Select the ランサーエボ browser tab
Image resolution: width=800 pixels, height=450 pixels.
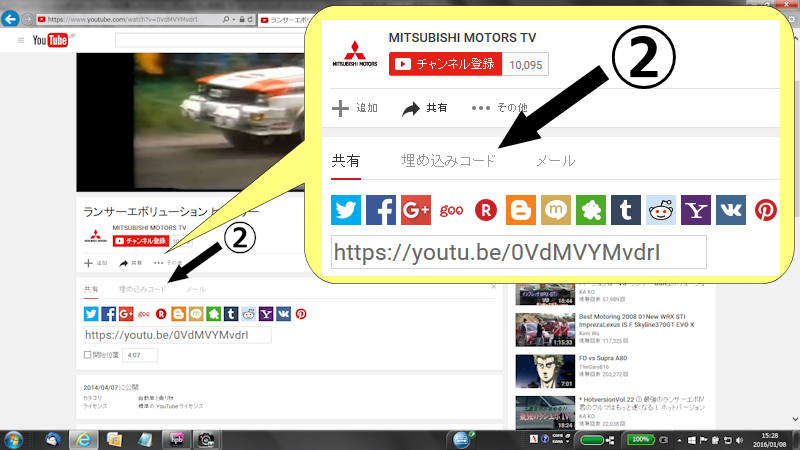[x=284, y=20]
